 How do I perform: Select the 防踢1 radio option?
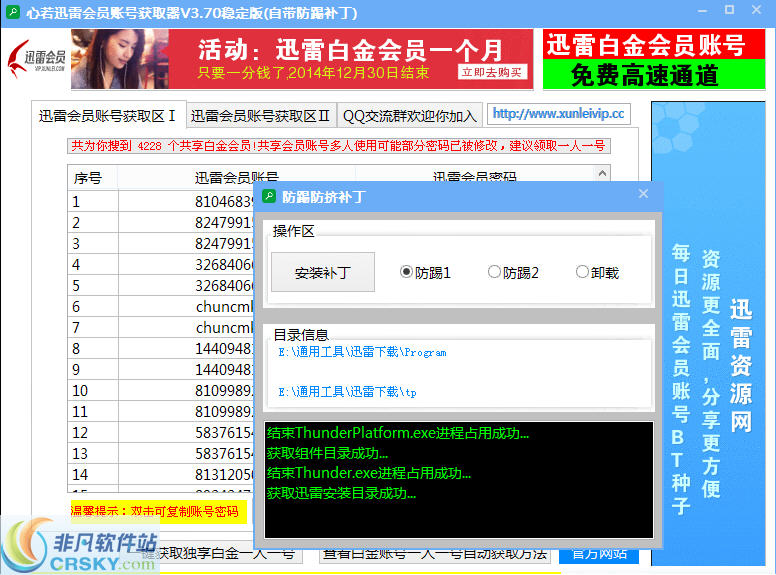[425, 273]
